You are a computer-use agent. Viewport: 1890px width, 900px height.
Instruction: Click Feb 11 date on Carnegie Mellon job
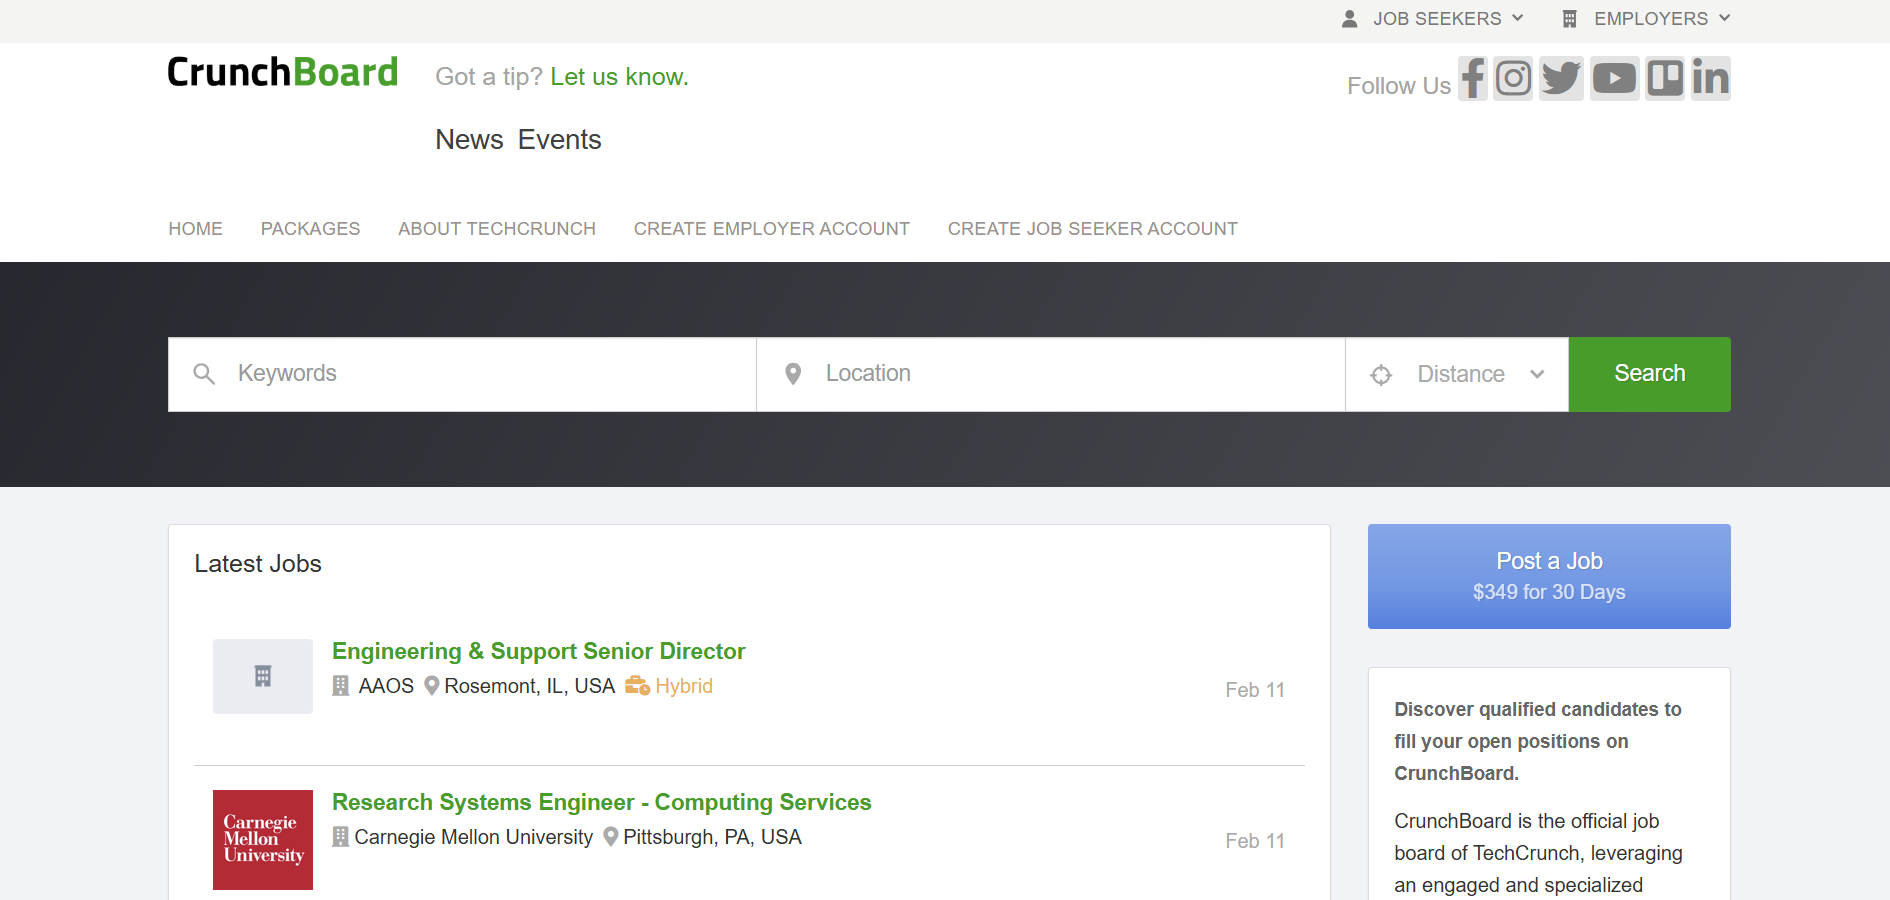click(x=1255, y=841)
